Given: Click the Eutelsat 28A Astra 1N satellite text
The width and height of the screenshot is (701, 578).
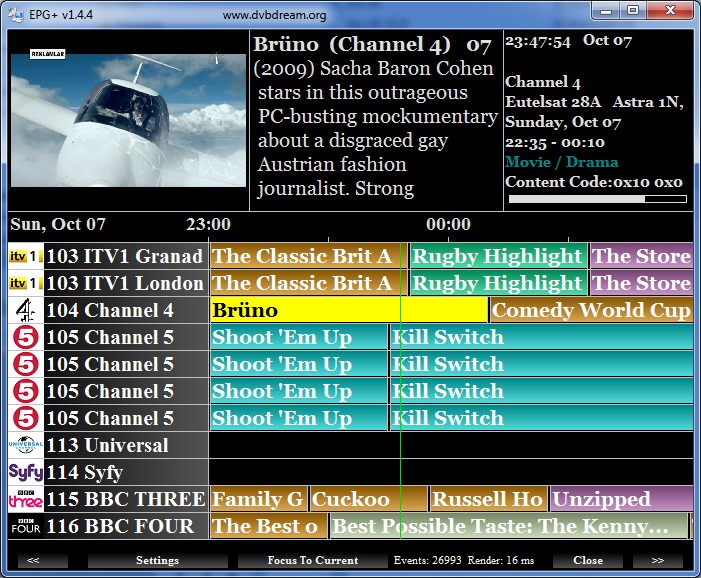Looking at the screenshot, I should click(x=595, y=102).
